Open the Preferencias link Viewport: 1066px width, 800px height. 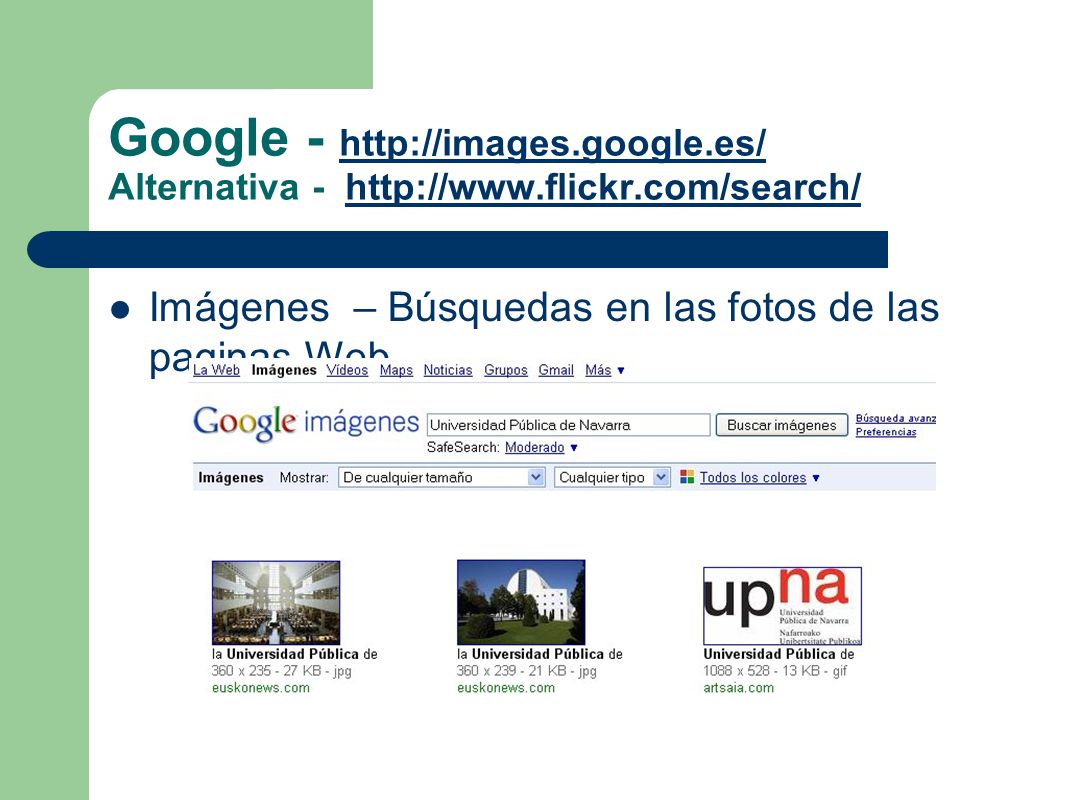point(886,432)
